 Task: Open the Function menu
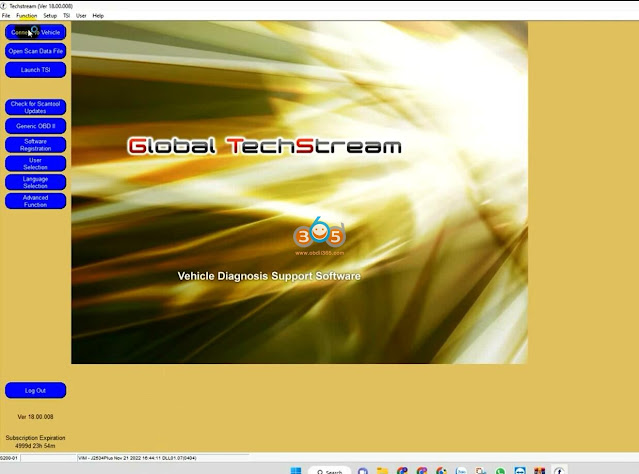click(26, 15)
